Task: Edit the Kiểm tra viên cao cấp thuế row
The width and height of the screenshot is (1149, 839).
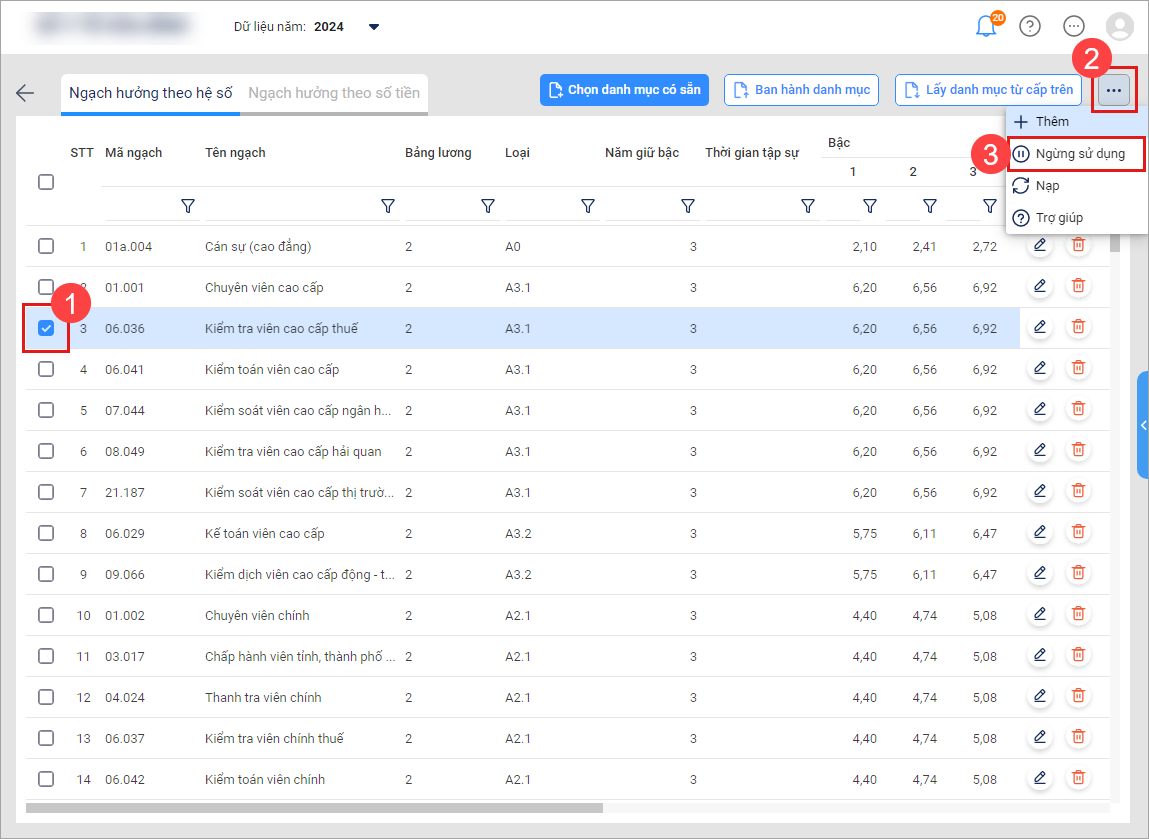Action: pos(1040,328)
